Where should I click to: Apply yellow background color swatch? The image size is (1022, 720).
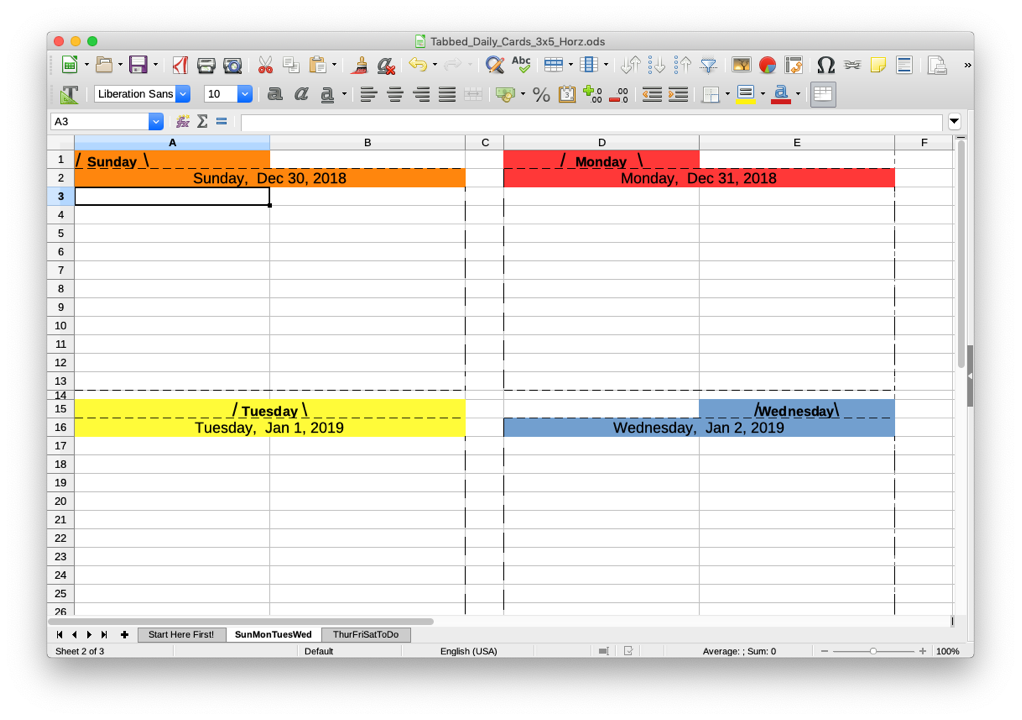point(746,94)
